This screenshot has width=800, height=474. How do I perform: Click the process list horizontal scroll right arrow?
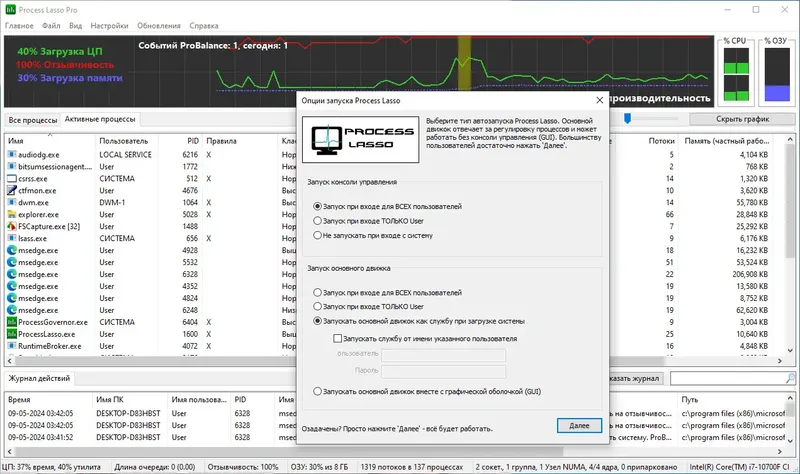(x=780, y=361)
